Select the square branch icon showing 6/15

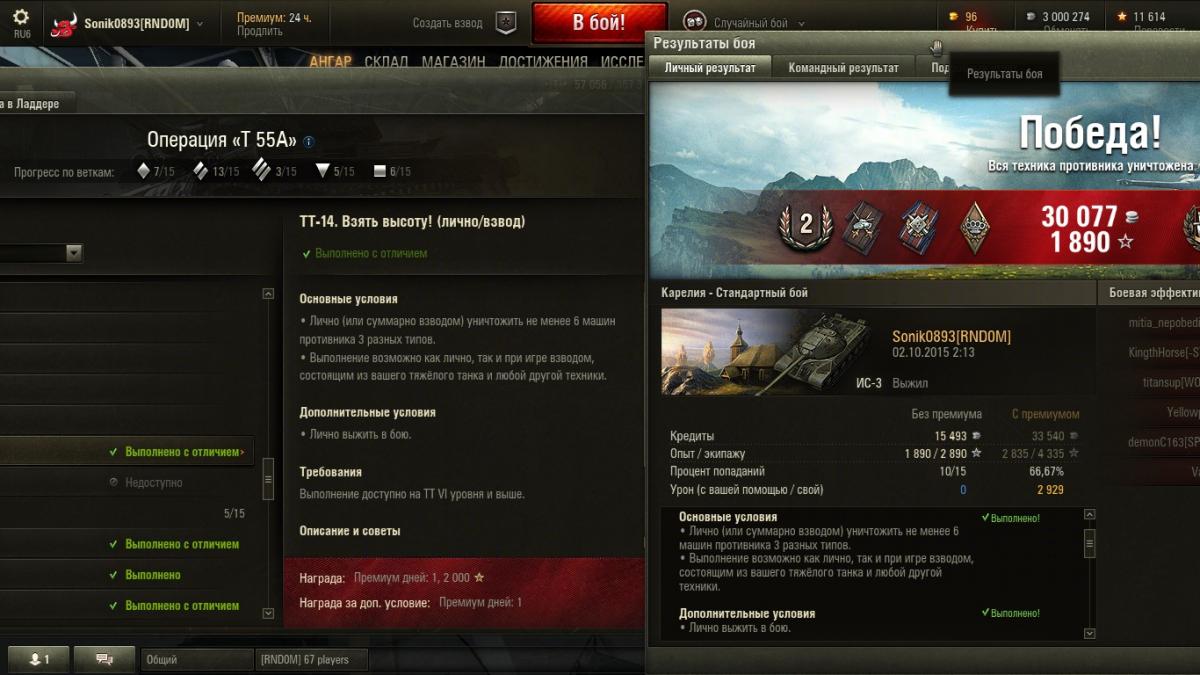[380, 172]
